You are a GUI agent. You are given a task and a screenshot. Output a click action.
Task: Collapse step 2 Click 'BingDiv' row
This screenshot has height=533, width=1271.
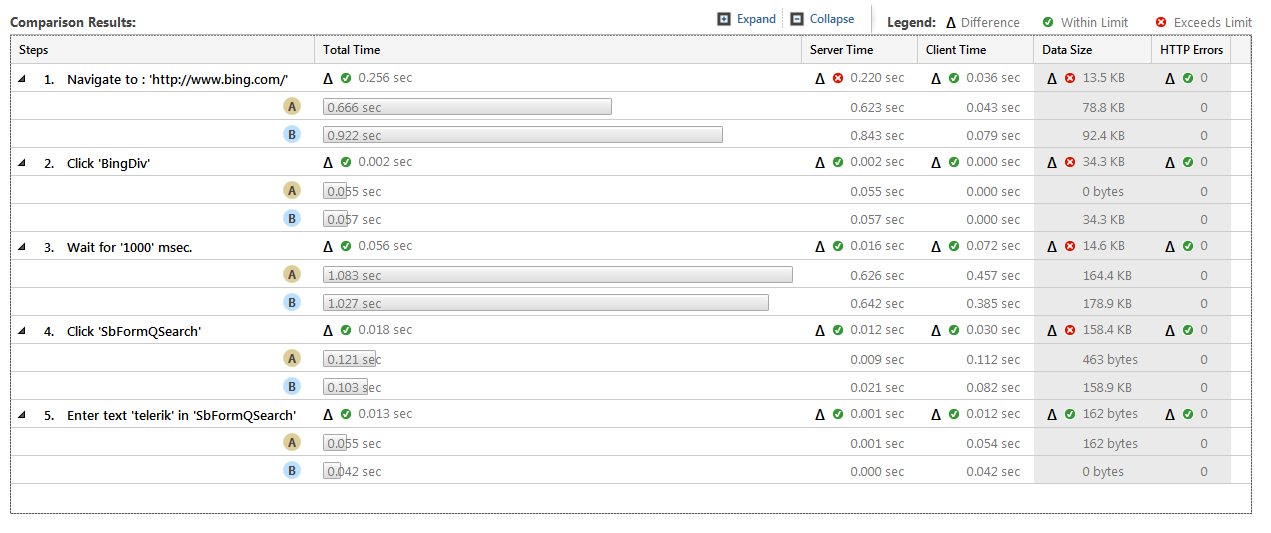tap(22, 162)
